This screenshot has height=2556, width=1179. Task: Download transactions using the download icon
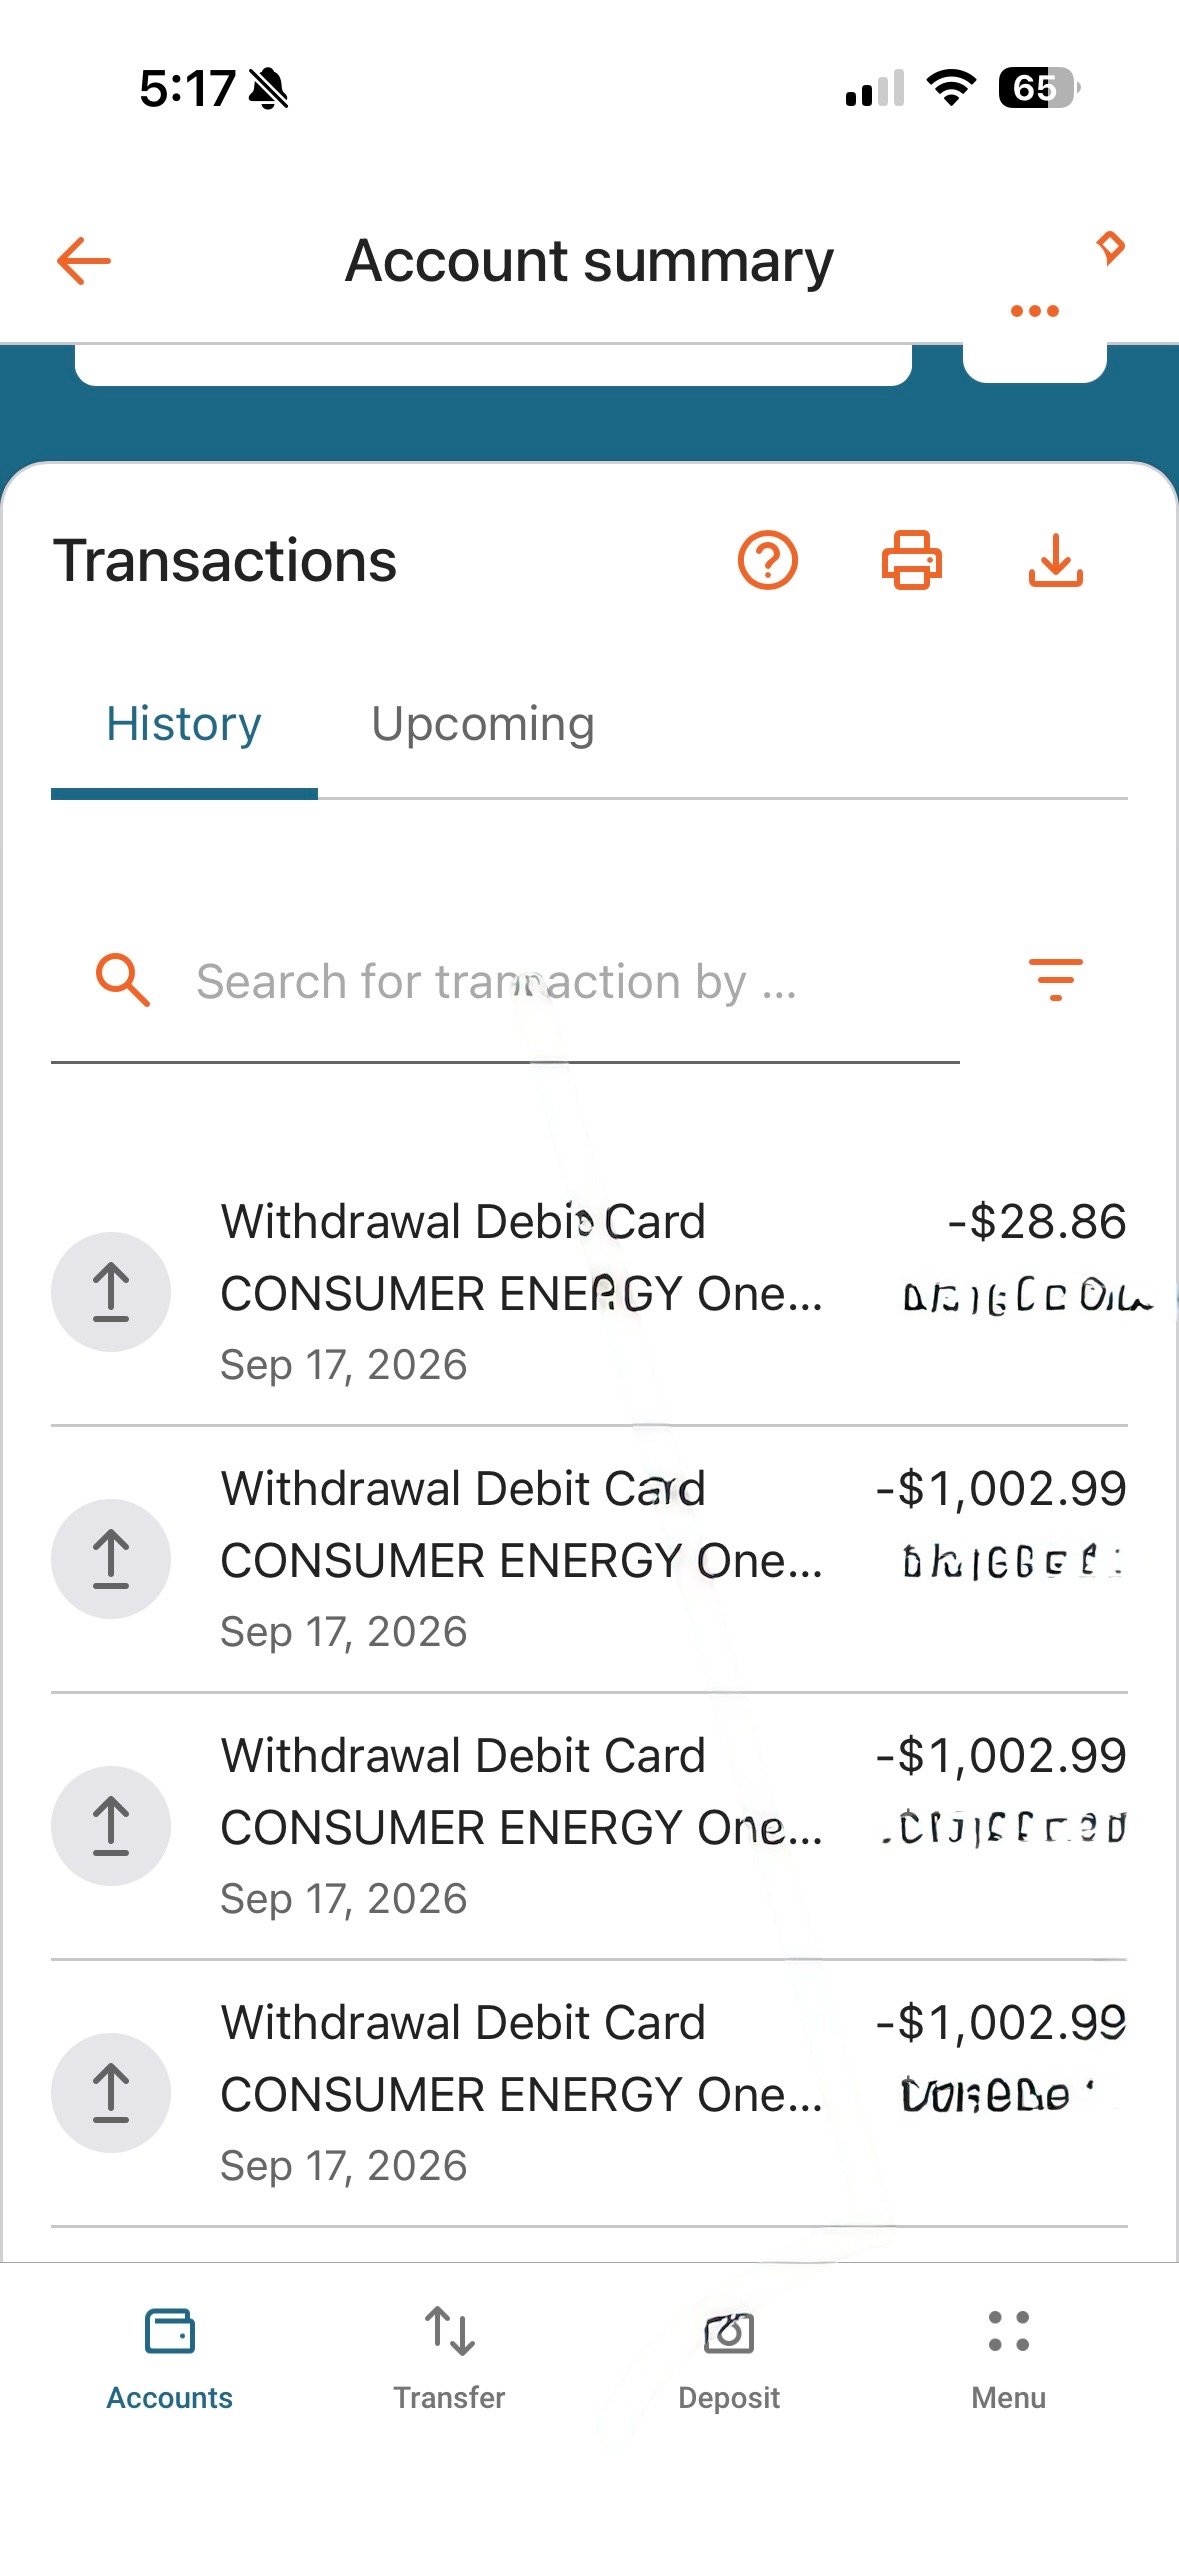click(1056, 560)
